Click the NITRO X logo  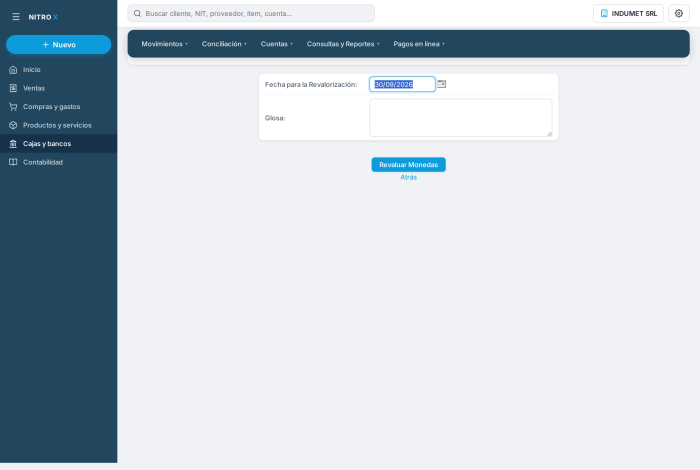(x=43, y=17)
